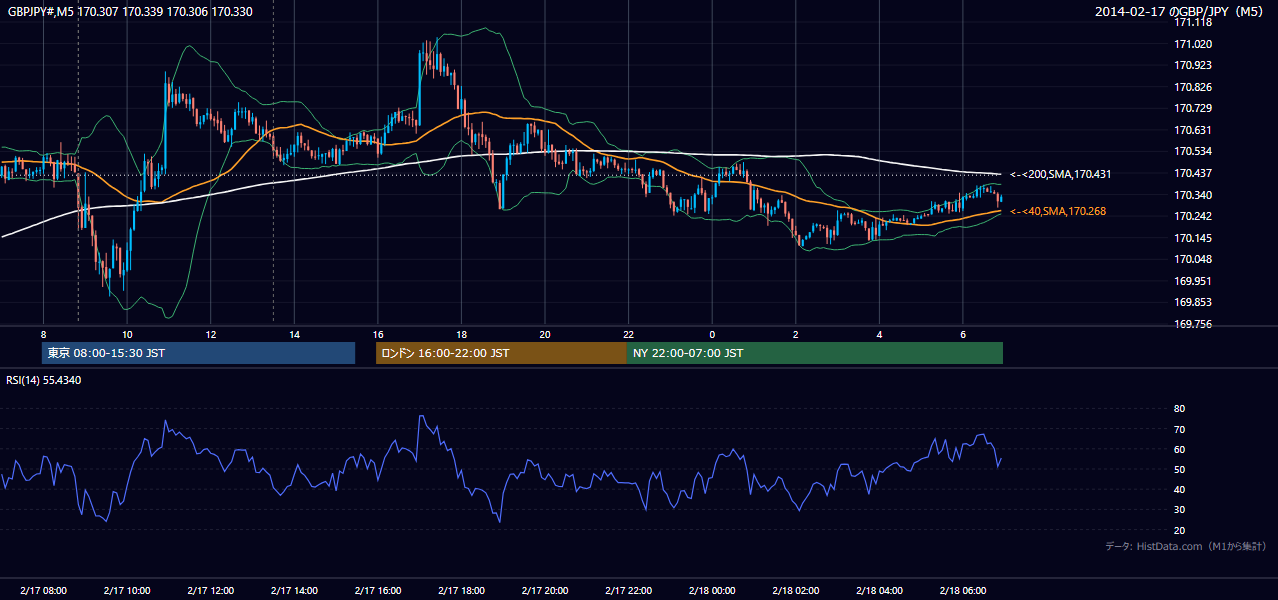Viewport: 1278px width, 600px height.
Task: Click the 2/17 20:00 time label
Action: click(x=545, y=591)
